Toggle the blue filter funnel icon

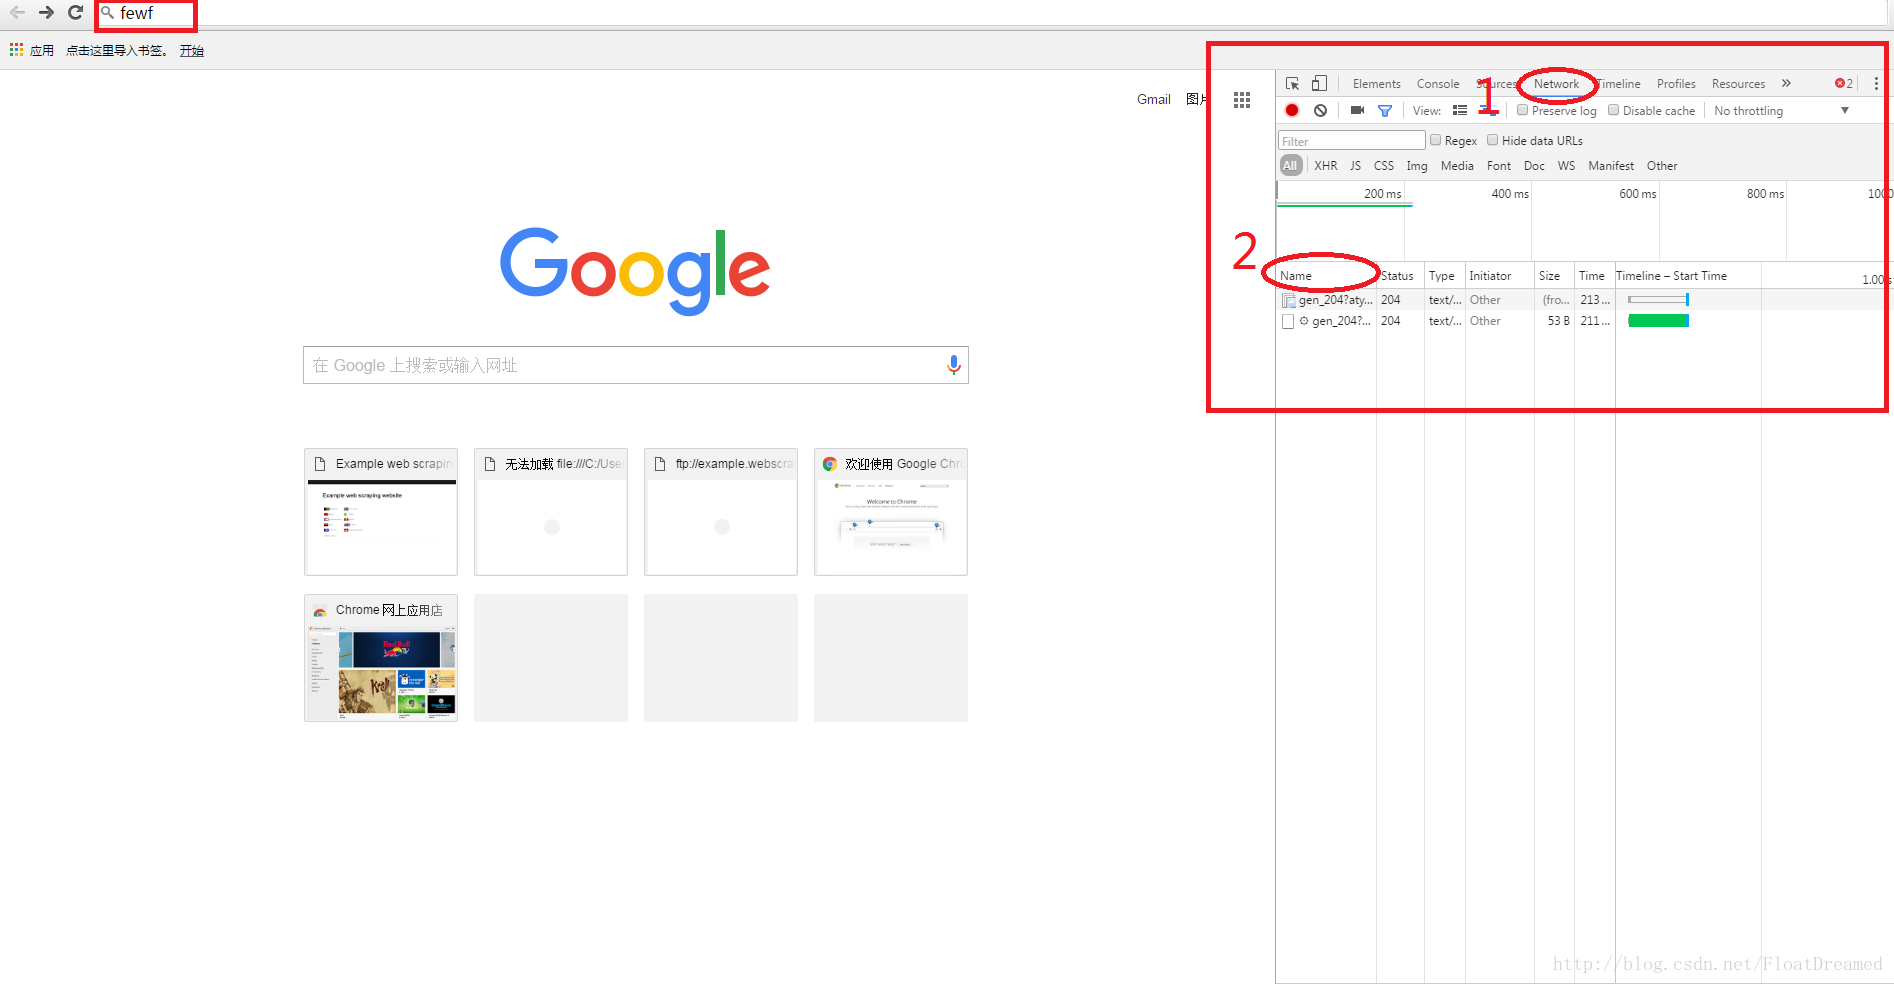click(x=1385, y=111)
